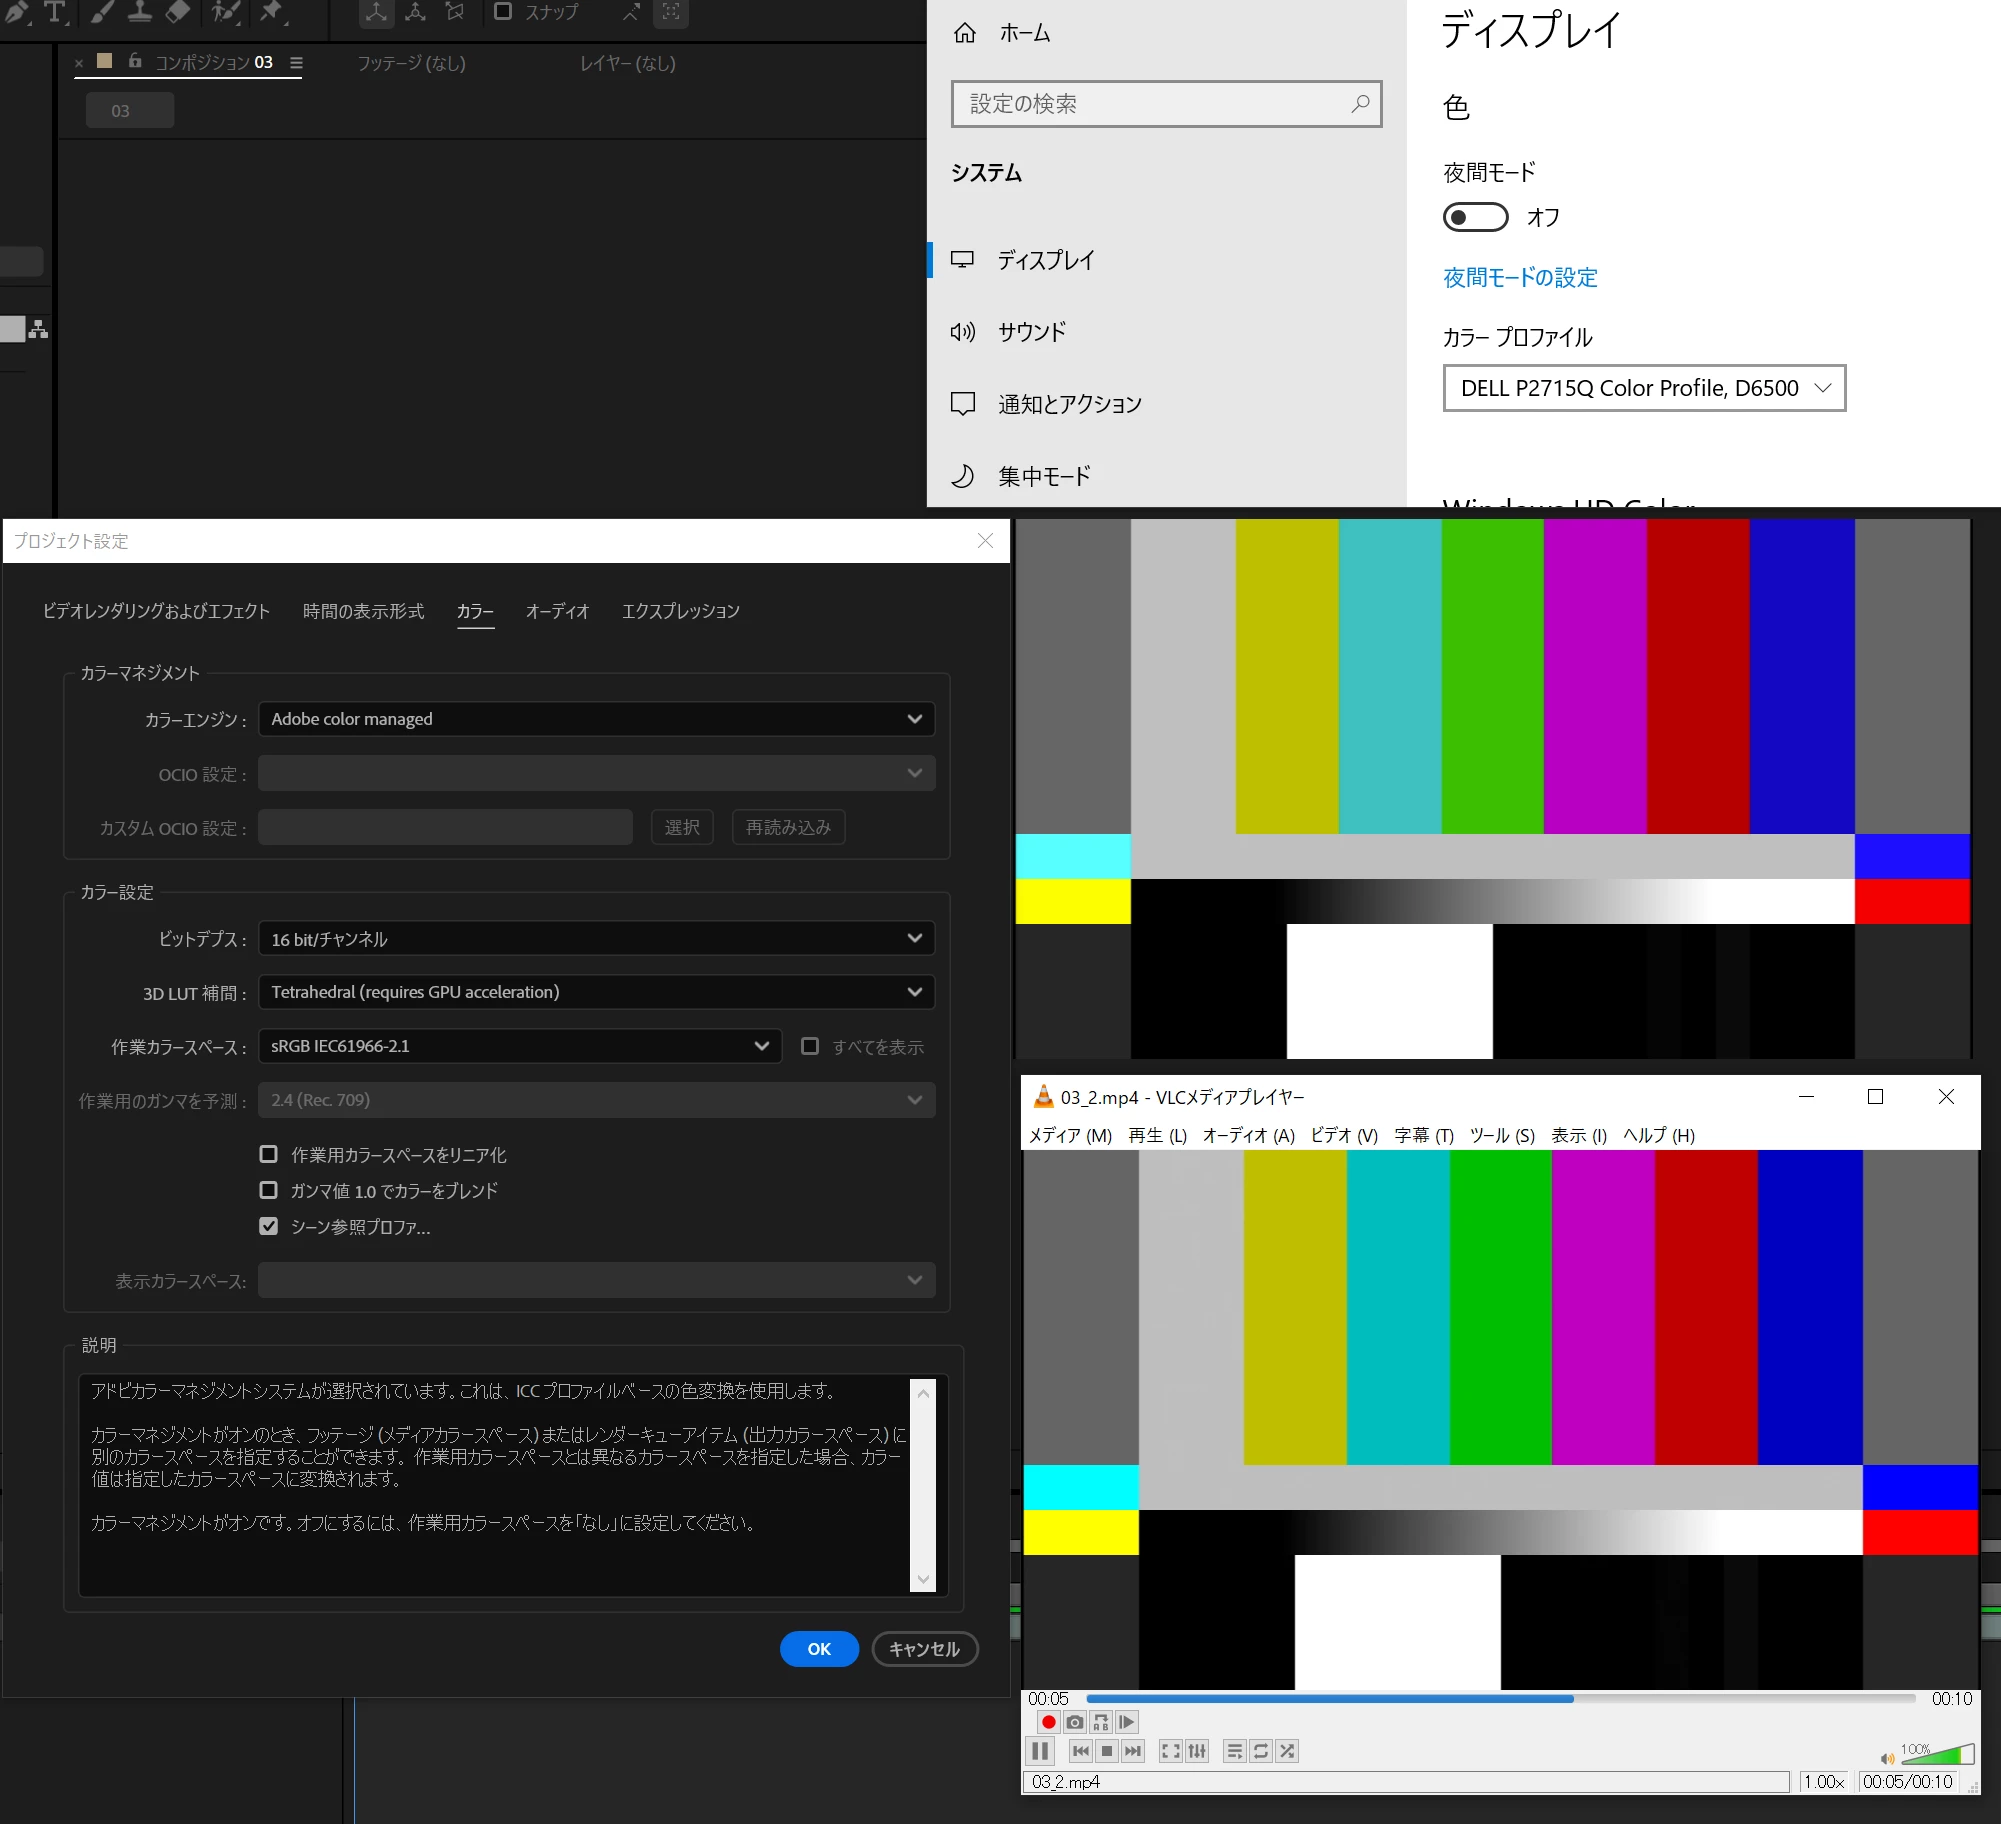Open カラー プロファイル DELL P2715Q dropdown
This screenshot has width=2001, height=1824.
pos(1643,388)
